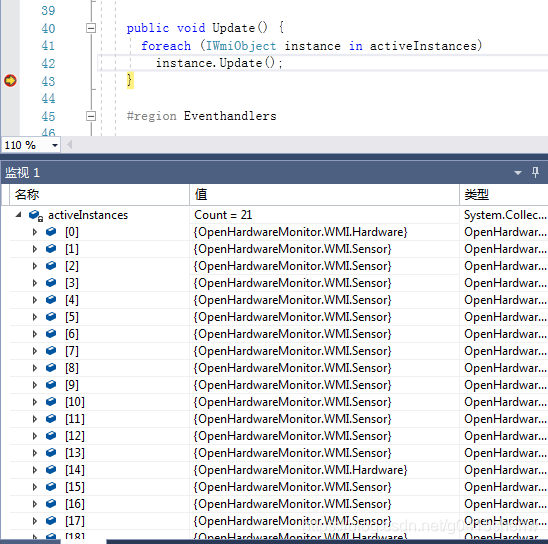Viewport: 548px width, 544px height.
Task: Click the object icon of element [7]
Action: [51, 350]
